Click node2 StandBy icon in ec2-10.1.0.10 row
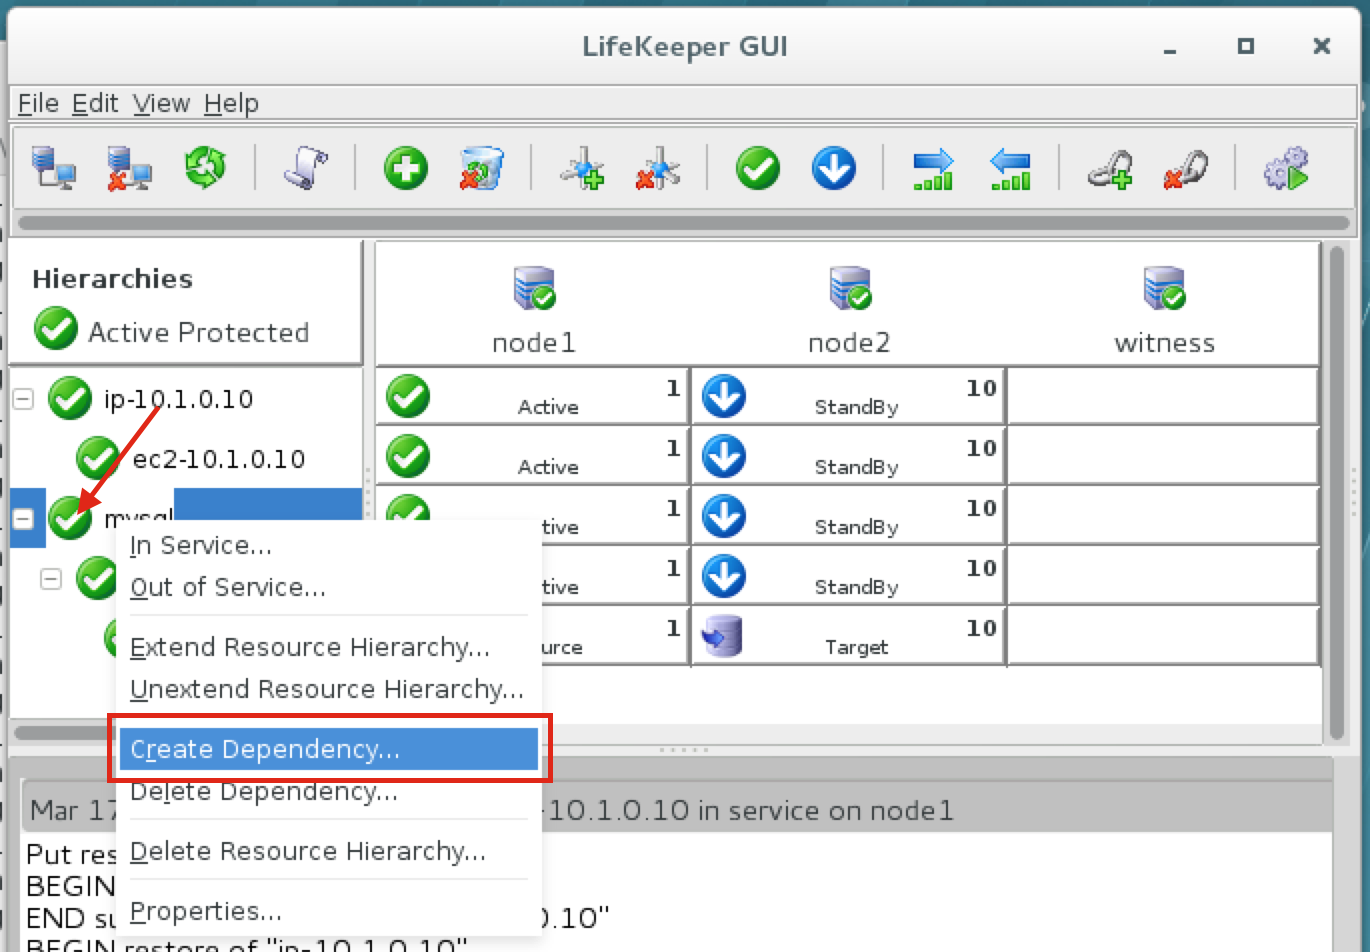This screenshot has height=952, width=1370. [x=724, y=456]
